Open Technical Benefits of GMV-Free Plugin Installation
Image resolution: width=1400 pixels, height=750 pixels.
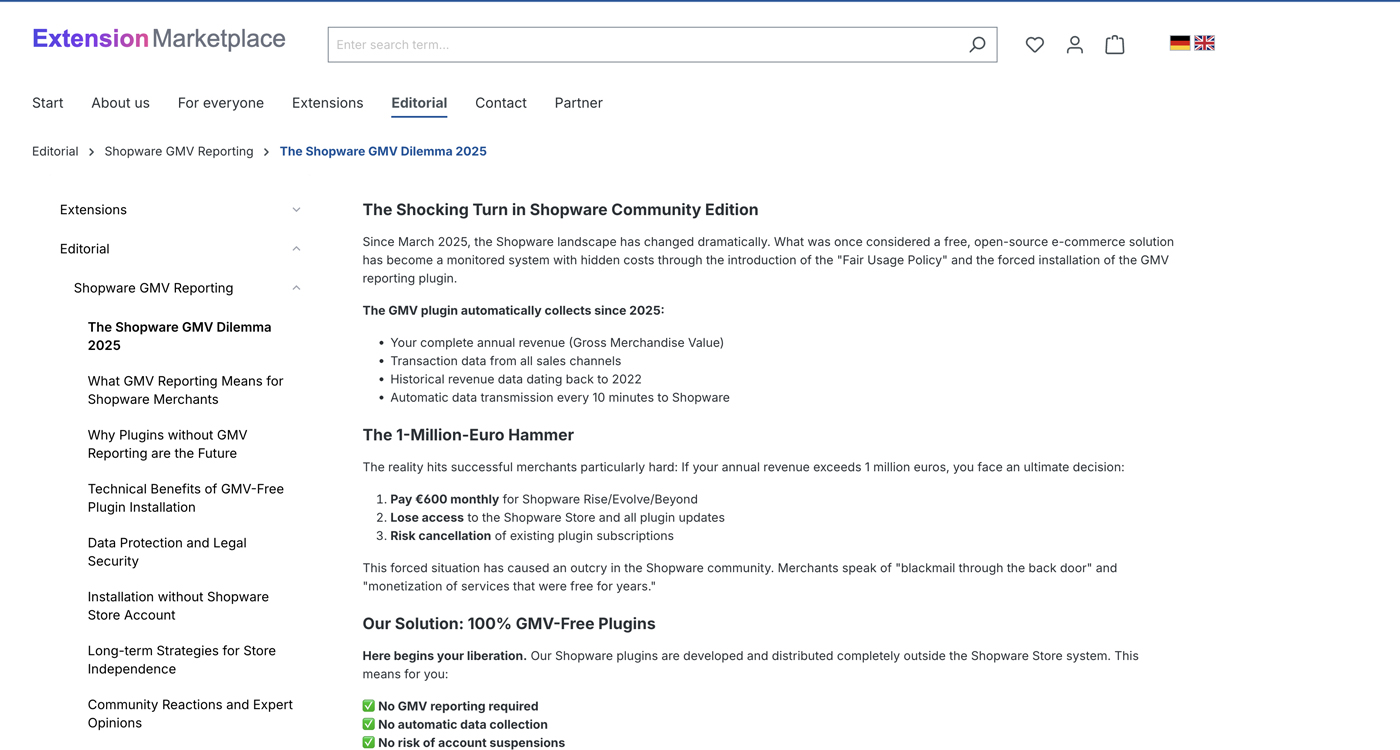(x=186, y=498)
